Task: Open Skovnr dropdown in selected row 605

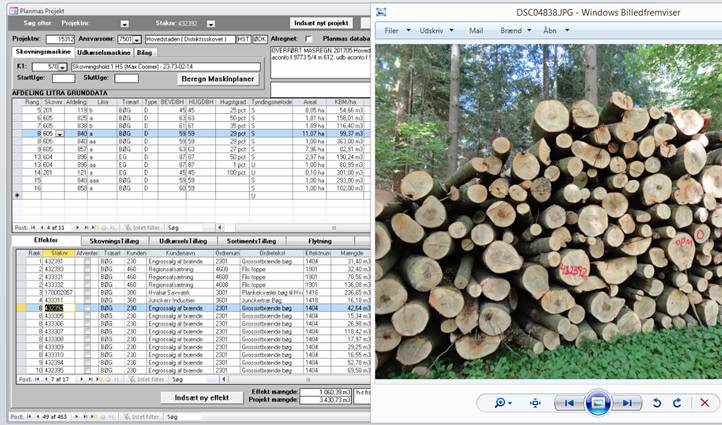Action: [59, 134]
